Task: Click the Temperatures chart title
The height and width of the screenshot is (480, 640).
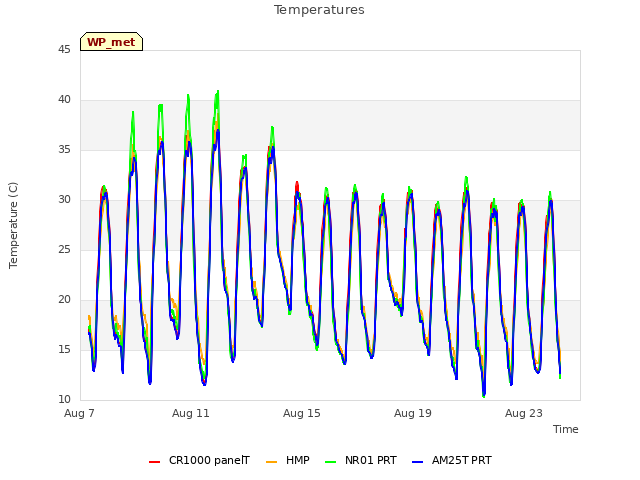Action: tap(319, 10)
